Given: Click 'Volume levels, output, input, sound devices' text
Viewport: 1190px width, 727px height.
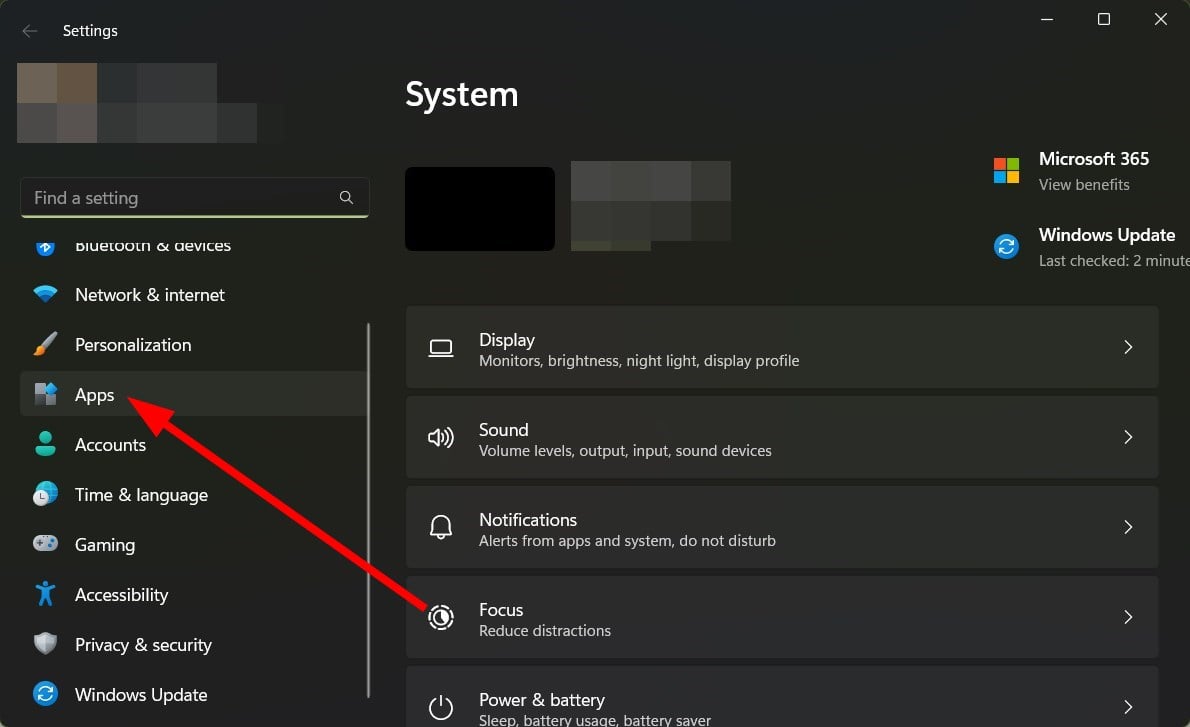Looking at the screenshot, I should click(x=625, y=451).
